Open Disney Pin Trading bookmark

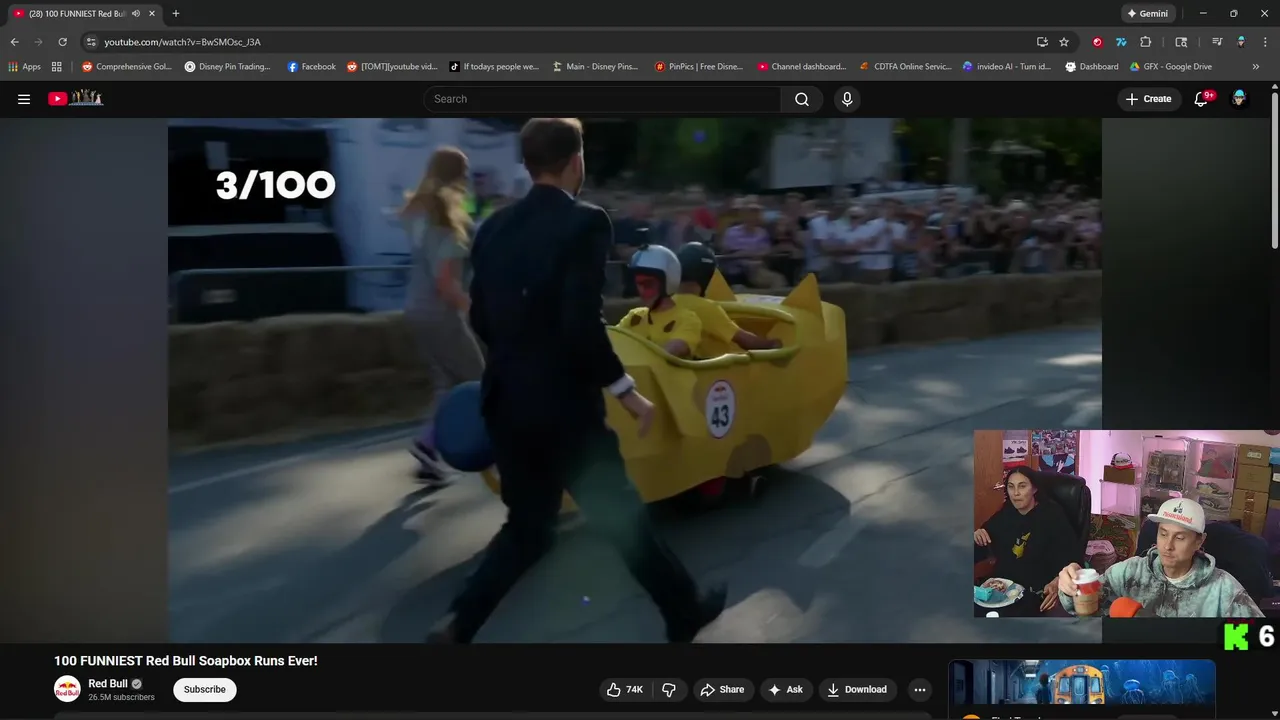pyautogui.click(x=228, y=66)
